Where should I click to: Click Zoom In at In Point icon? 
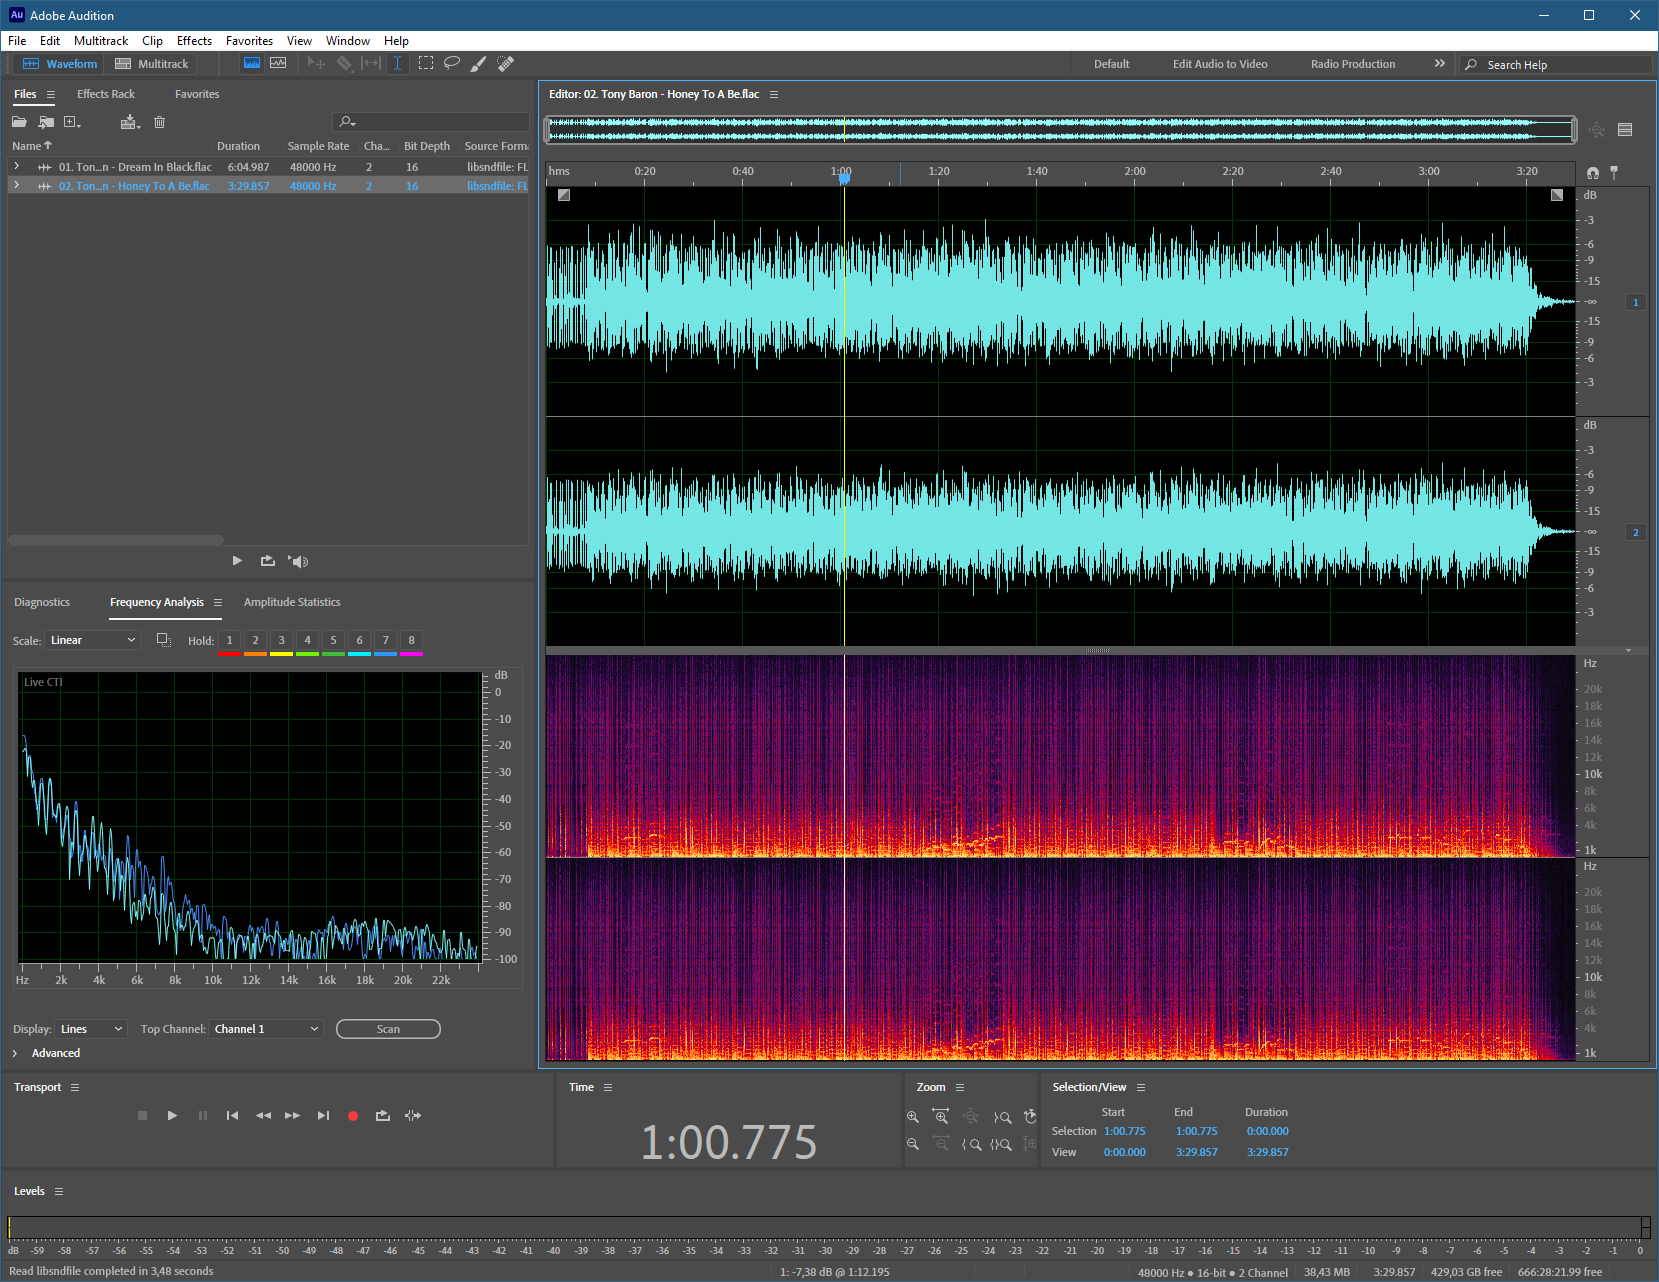tap(971, 1145)
